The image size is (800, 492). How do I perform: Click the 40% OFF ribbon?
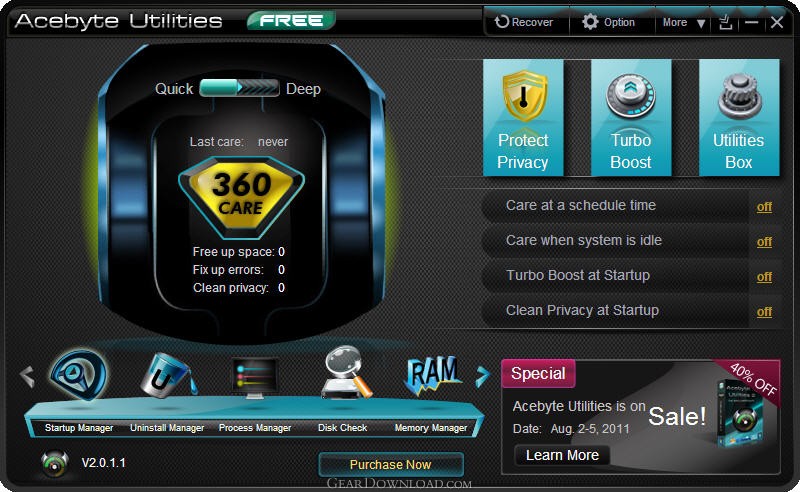(753, 380)
